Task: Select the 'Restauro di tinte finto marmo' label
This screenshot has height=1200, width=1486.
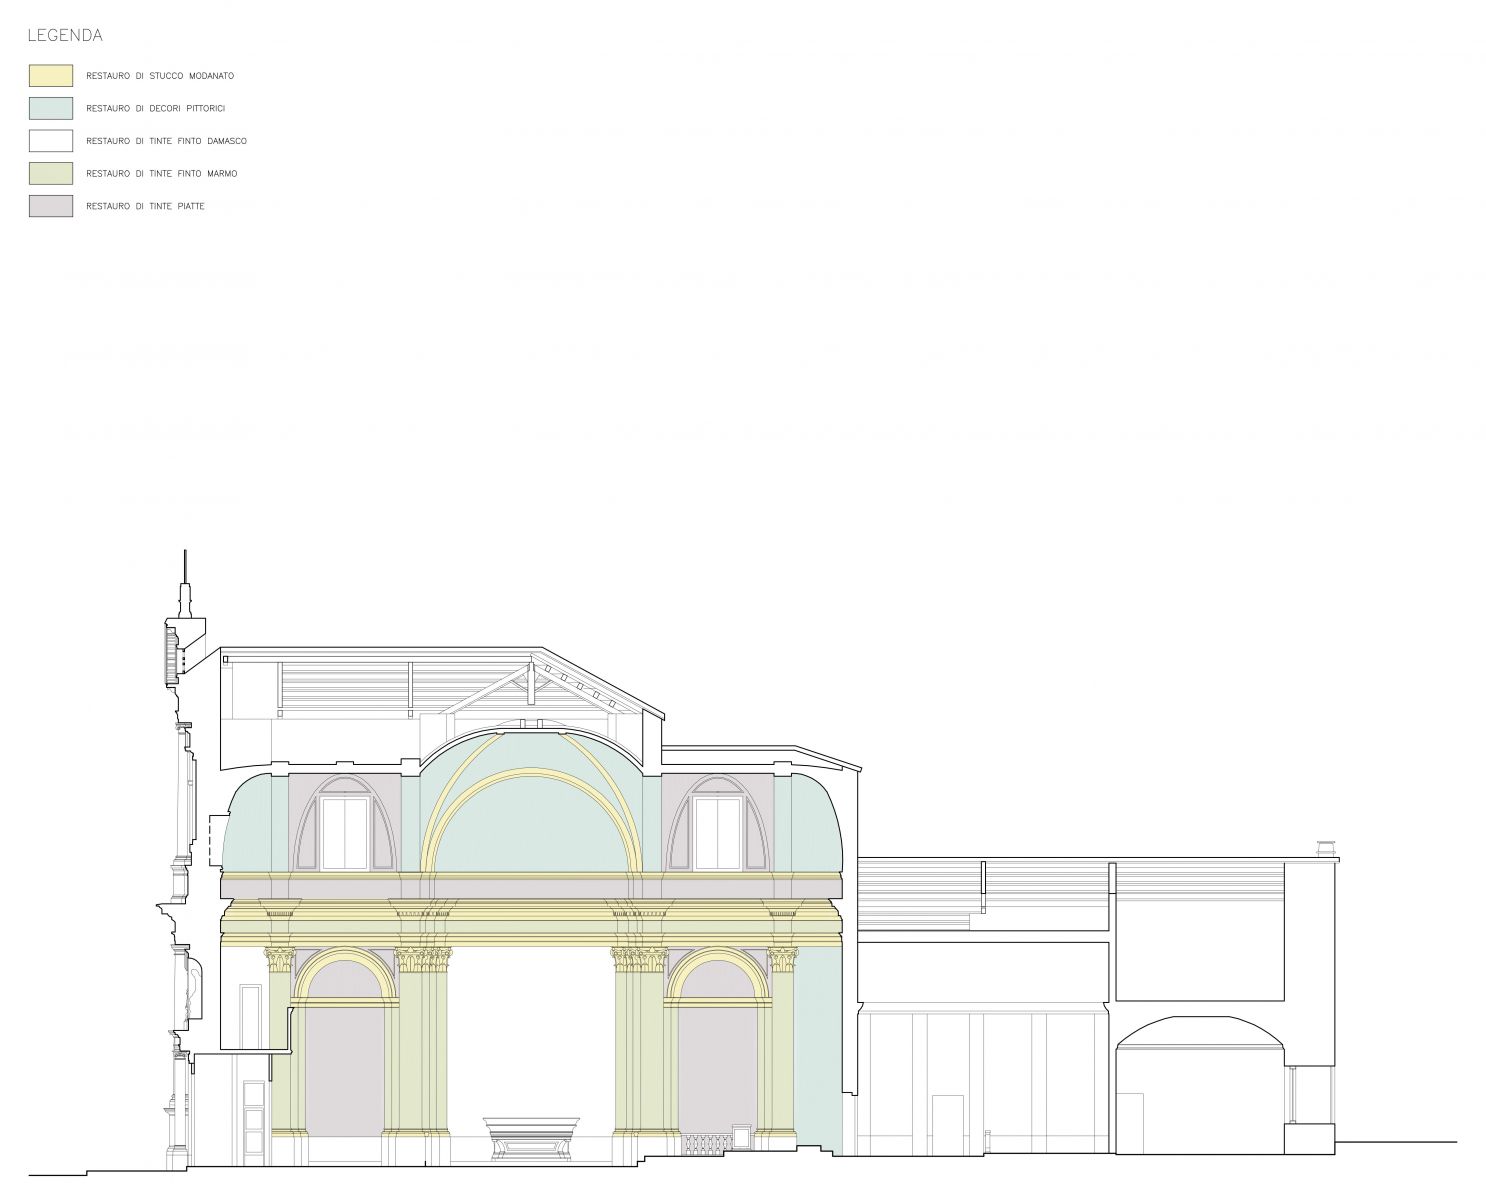Action: [161, 174]
